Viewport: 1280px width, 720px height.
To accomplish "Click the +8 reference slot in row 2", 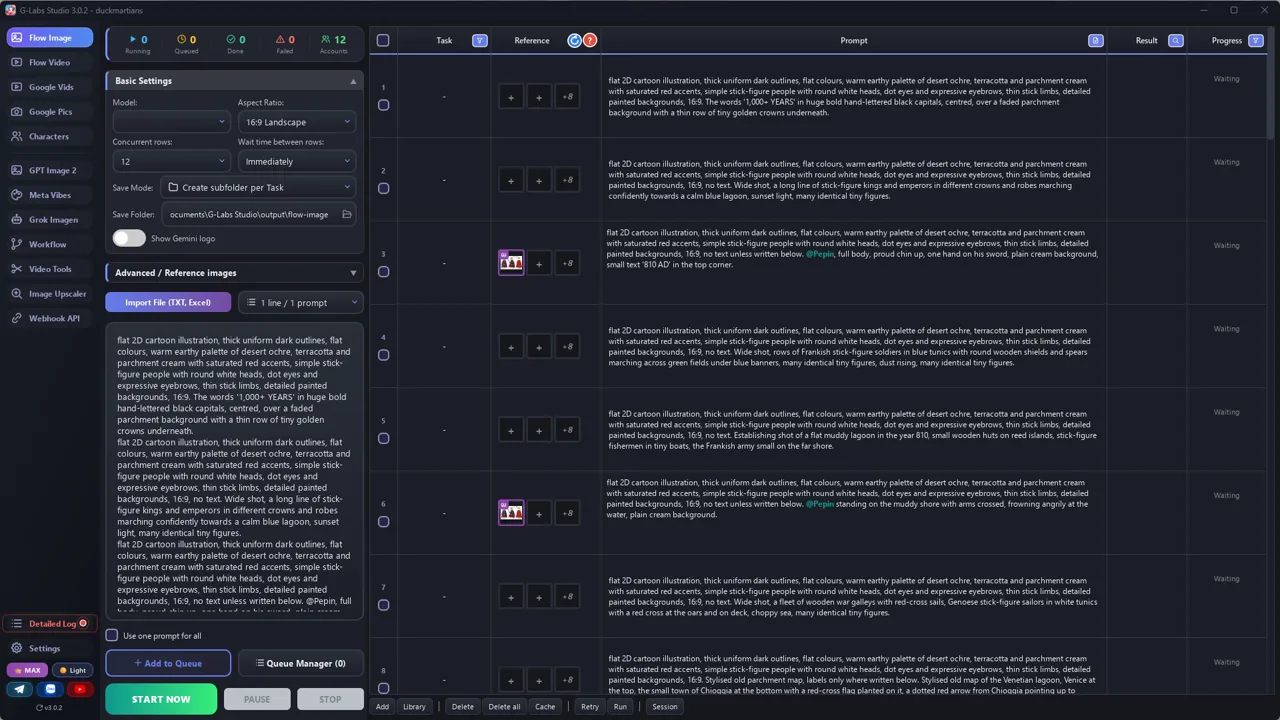I will [x=567, y=180].
